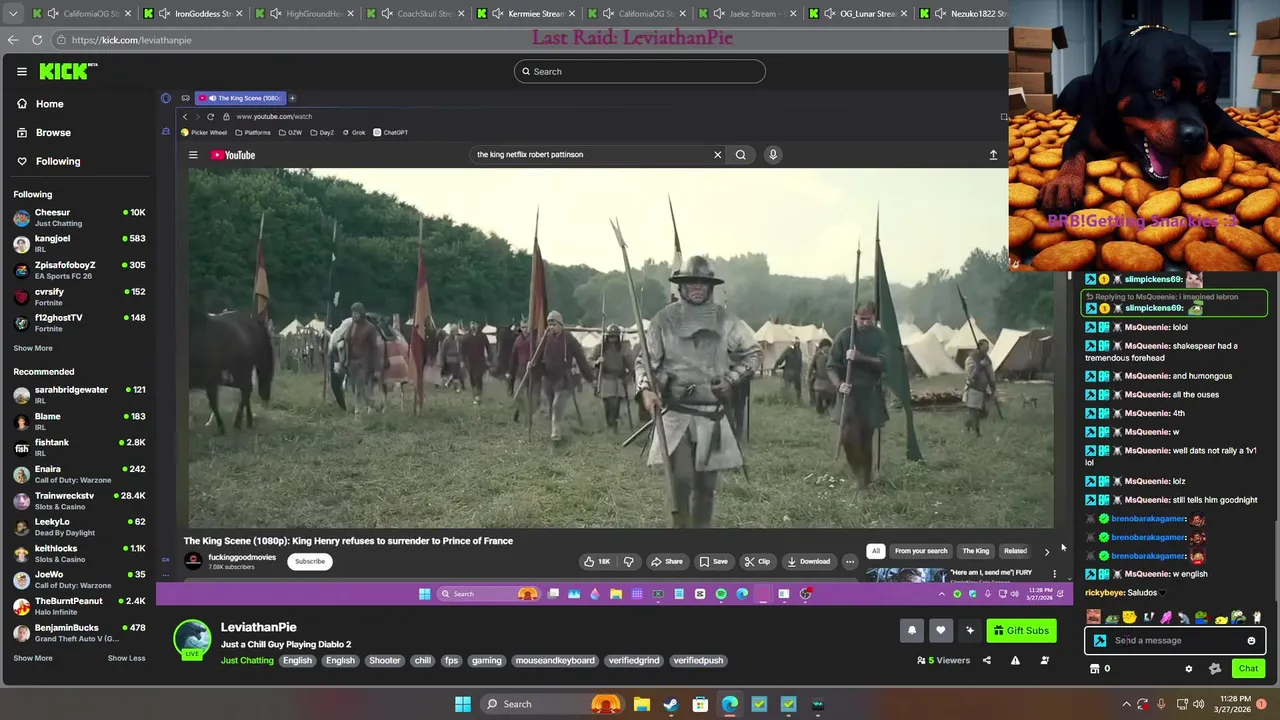The height and width of the screenshot is (720, 1280).
Task: Open the Windows Start menu on taskbar
Action: pos(463,704)
